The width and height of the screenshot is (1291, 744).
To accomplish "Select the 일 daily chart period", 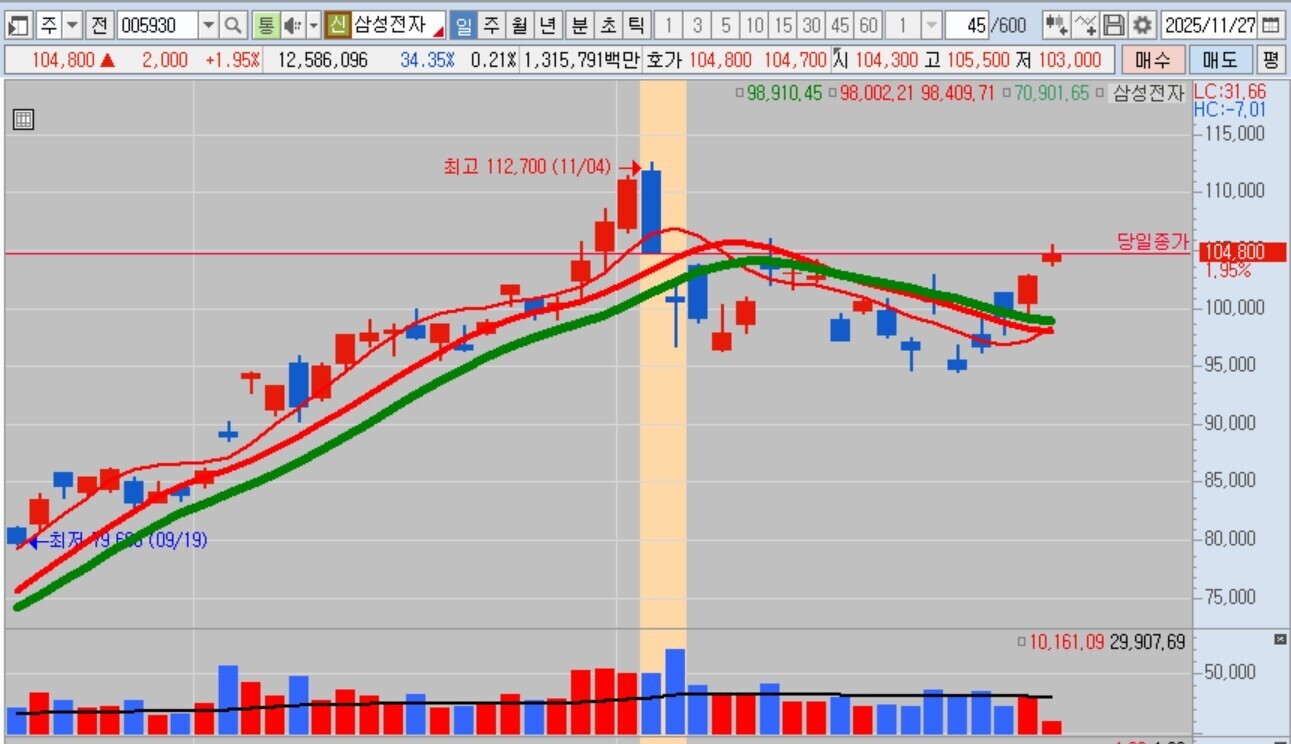I will tap(463, 25).
